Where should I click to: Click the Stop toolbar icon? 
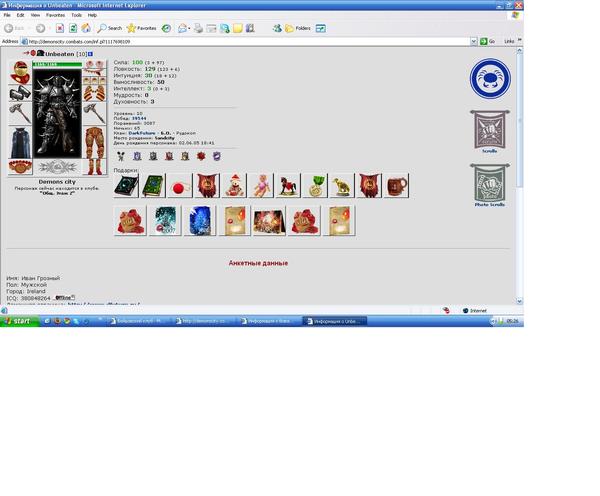coord(60,28)
